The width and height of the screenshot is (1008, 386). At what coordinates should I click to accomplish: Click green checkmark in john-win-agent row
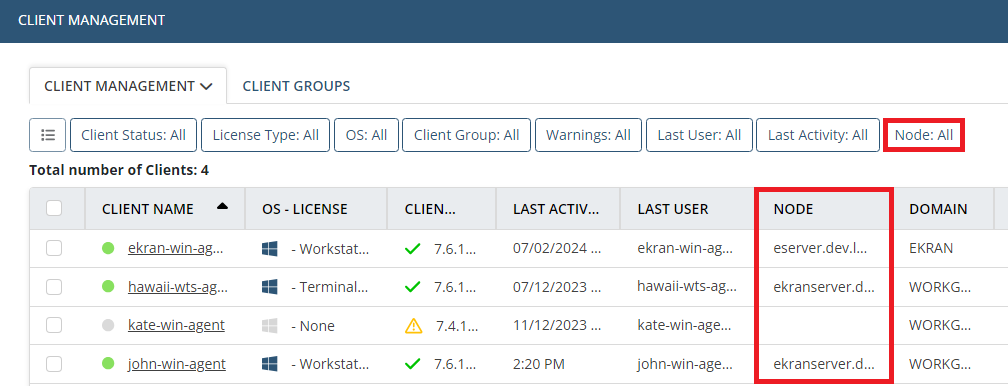point(412,364)
